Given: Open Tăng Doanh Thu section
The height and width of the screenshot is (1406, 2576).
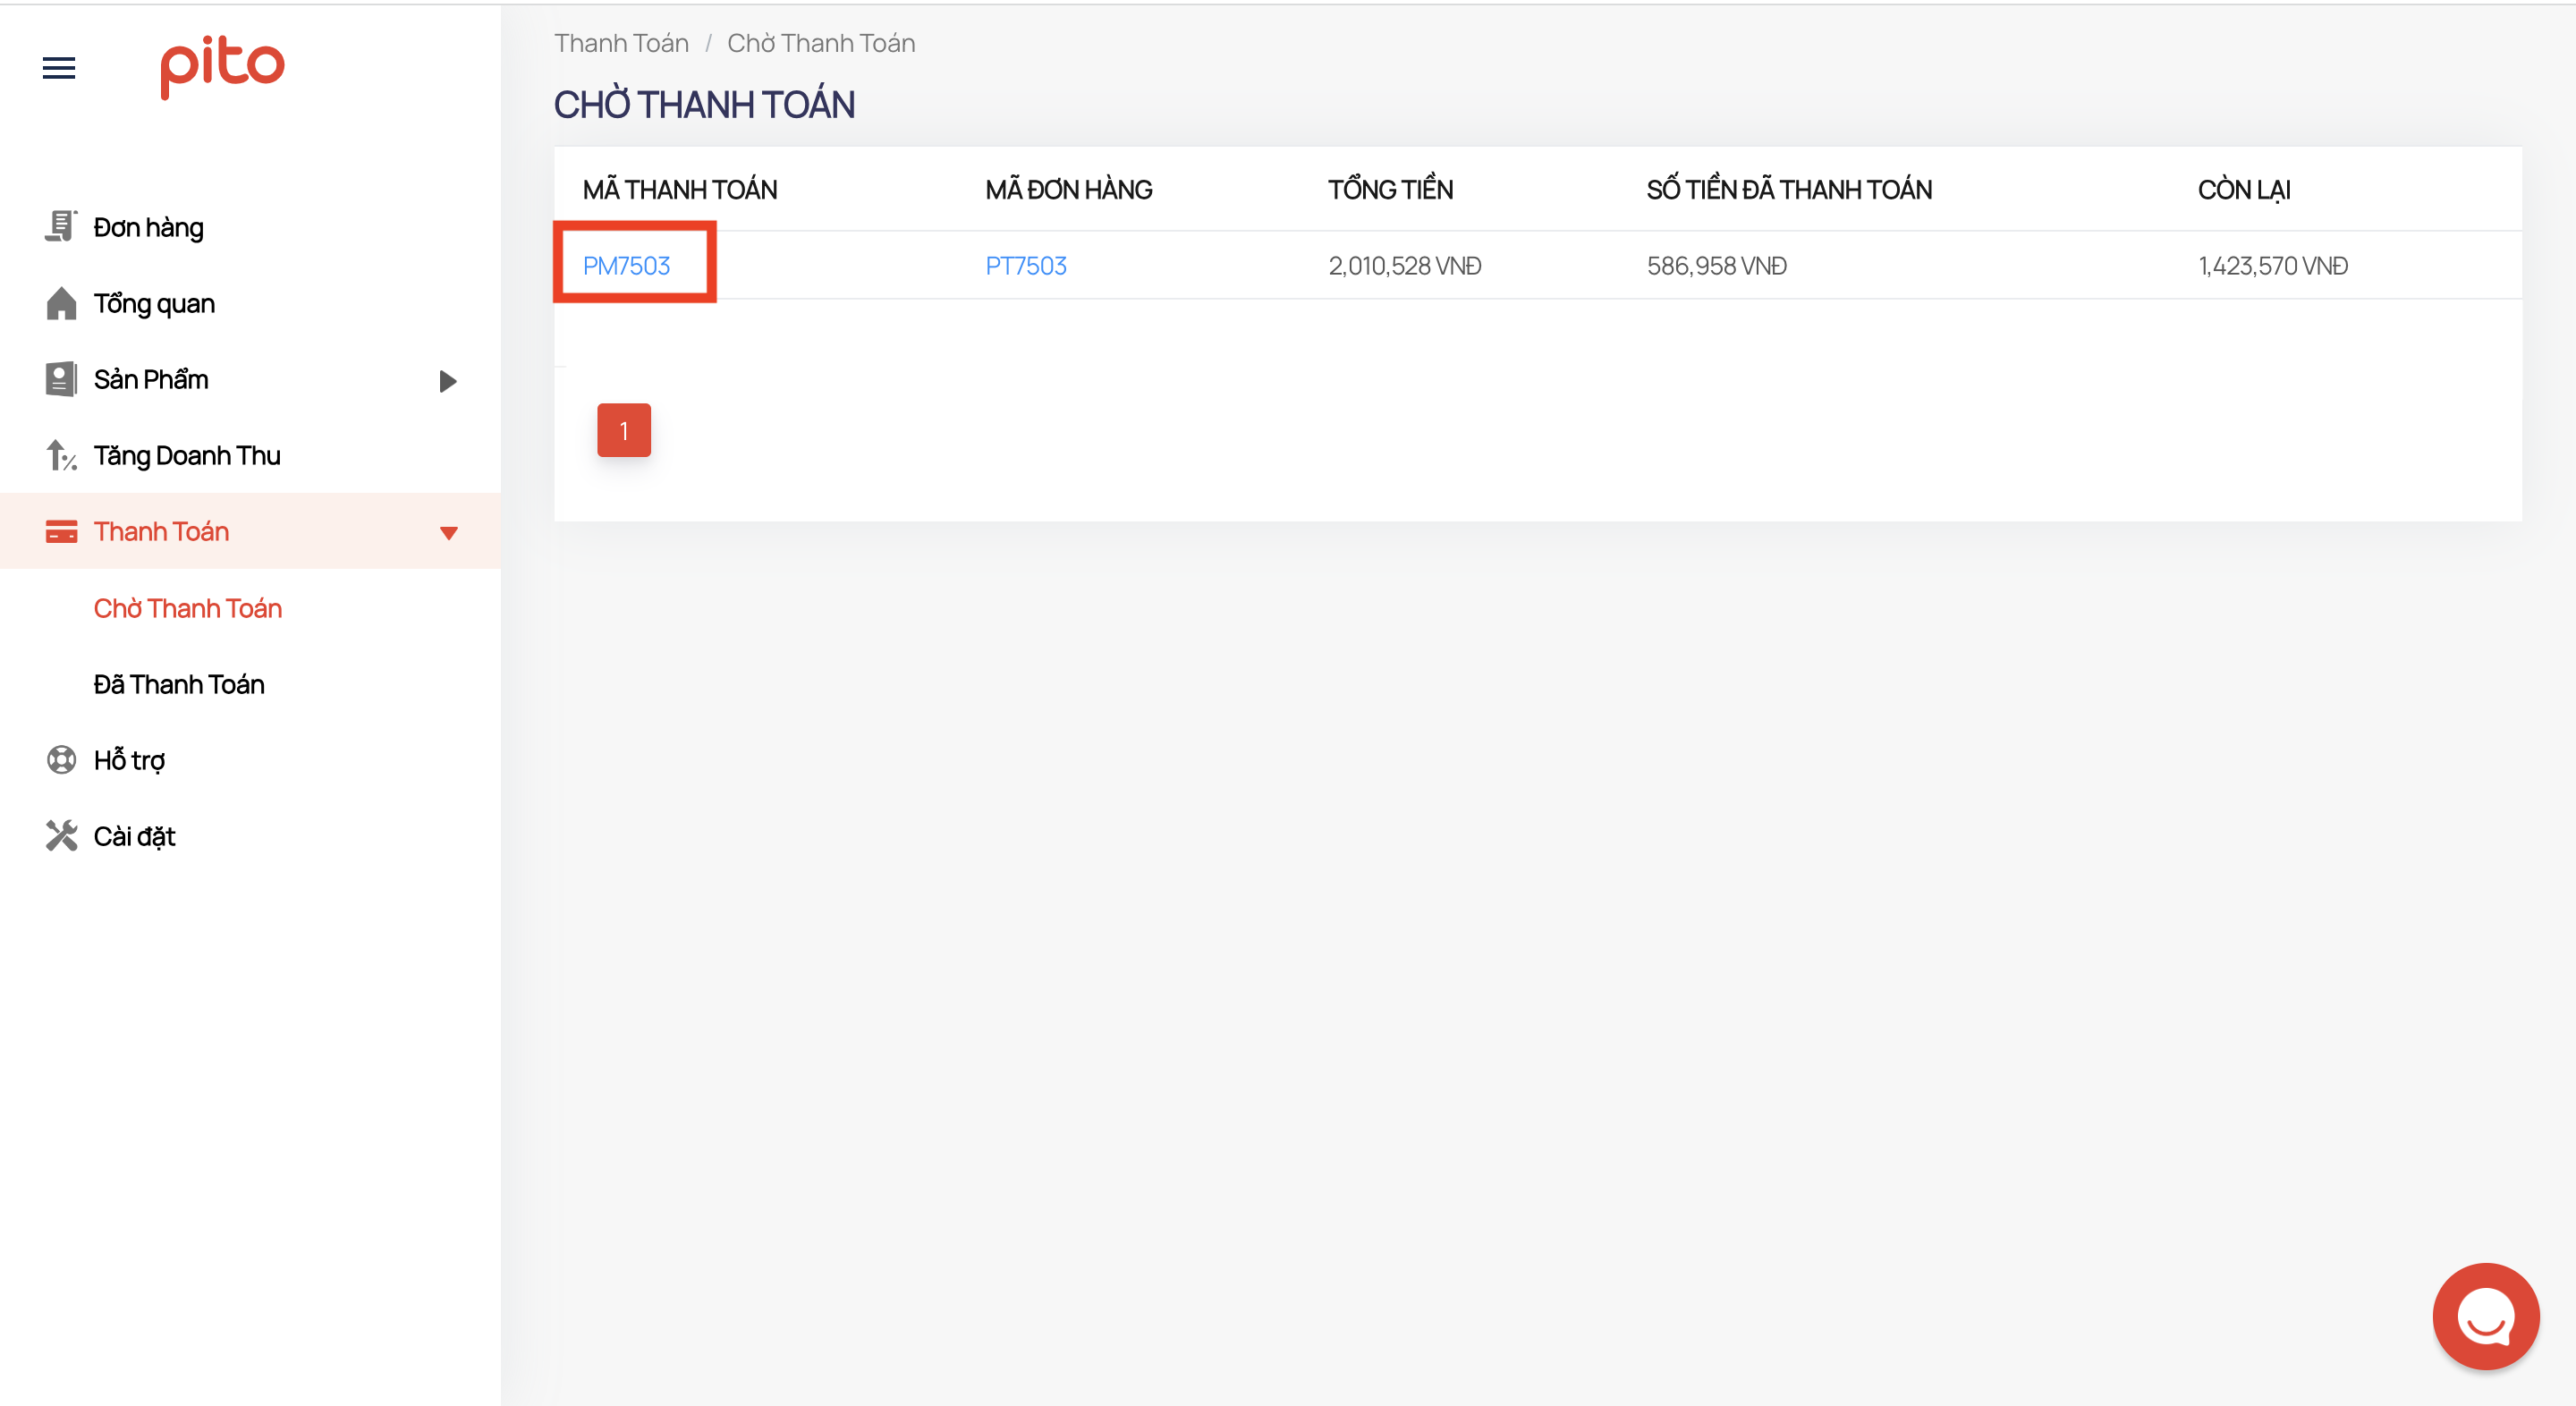Looking at the screenshot, I should coord(187,455).
